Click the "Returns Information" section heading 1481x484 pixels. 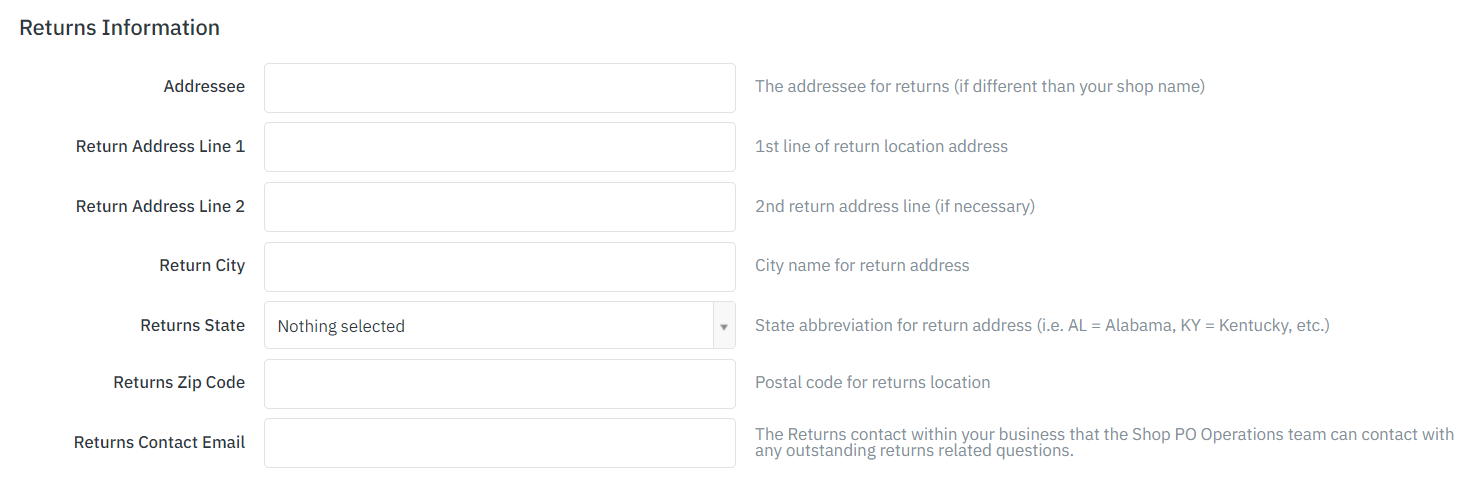point(119,28)
